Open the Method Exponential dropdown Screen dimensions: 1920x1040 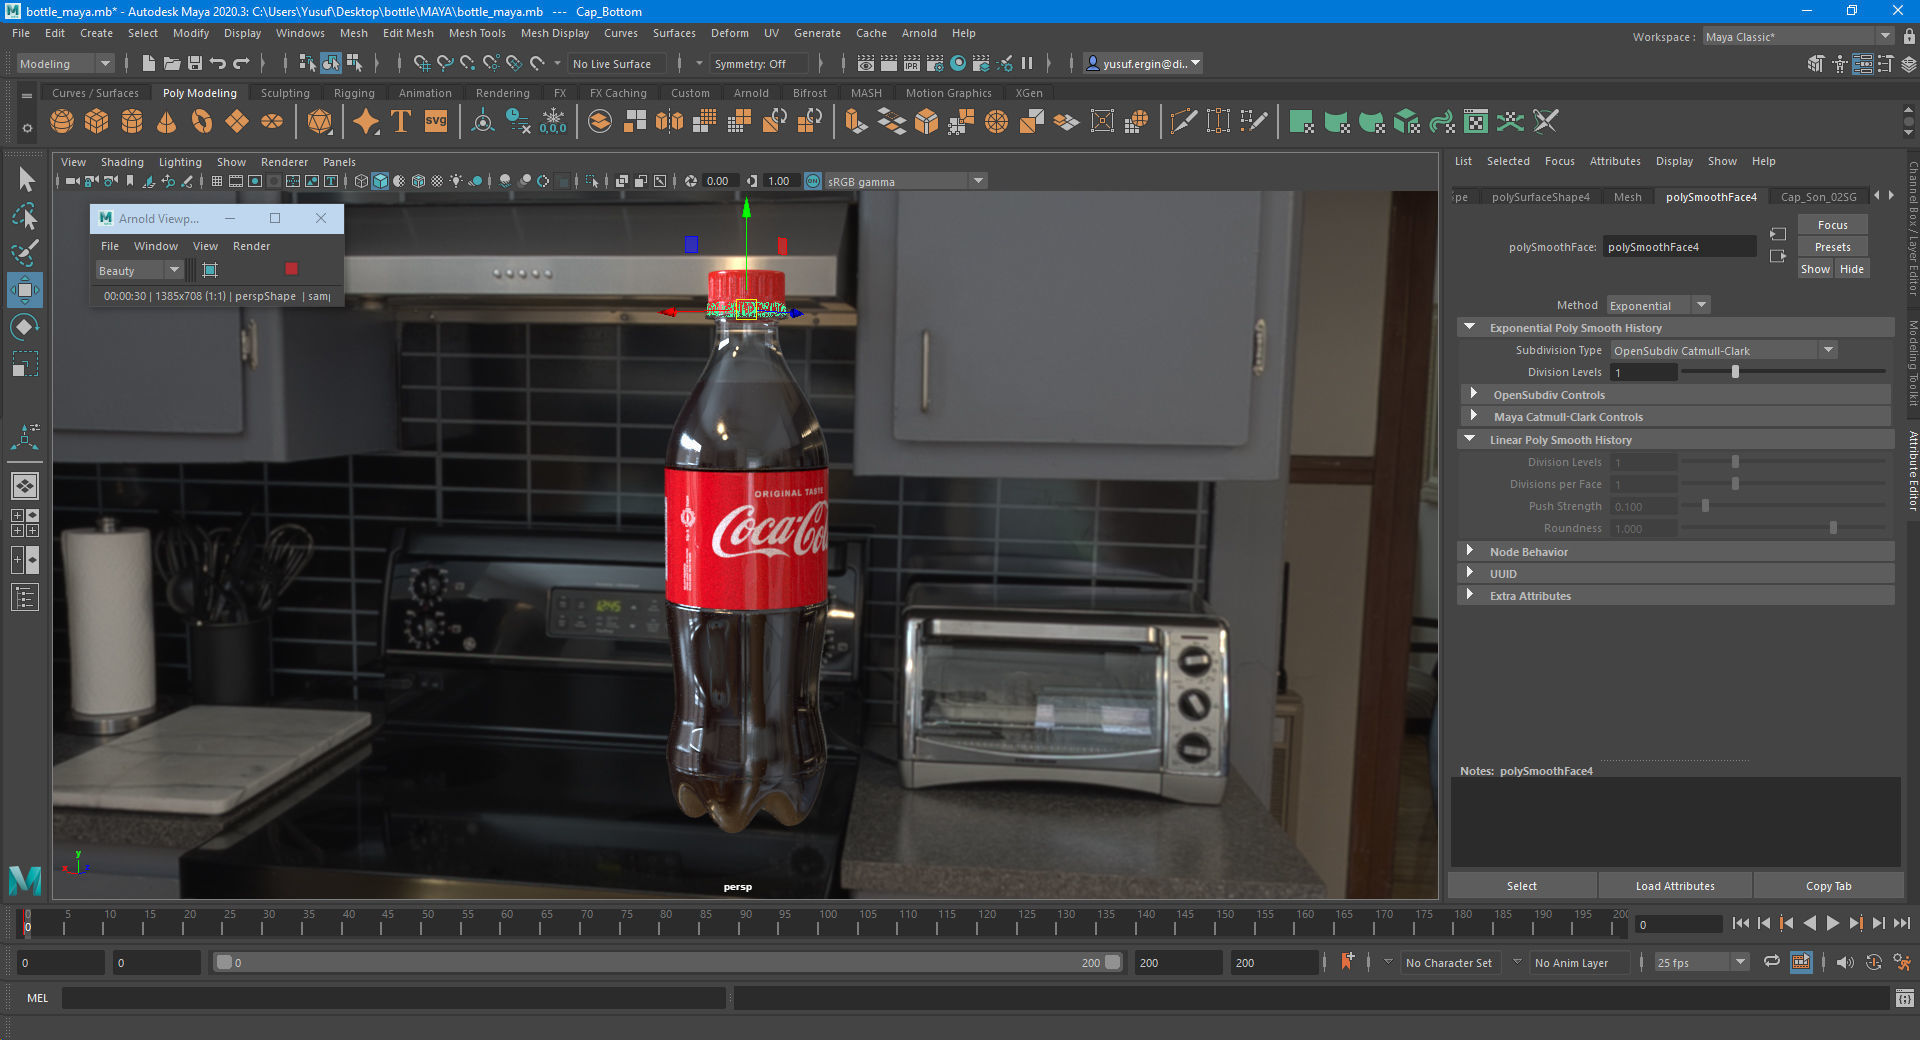(x=1658, y=305)
